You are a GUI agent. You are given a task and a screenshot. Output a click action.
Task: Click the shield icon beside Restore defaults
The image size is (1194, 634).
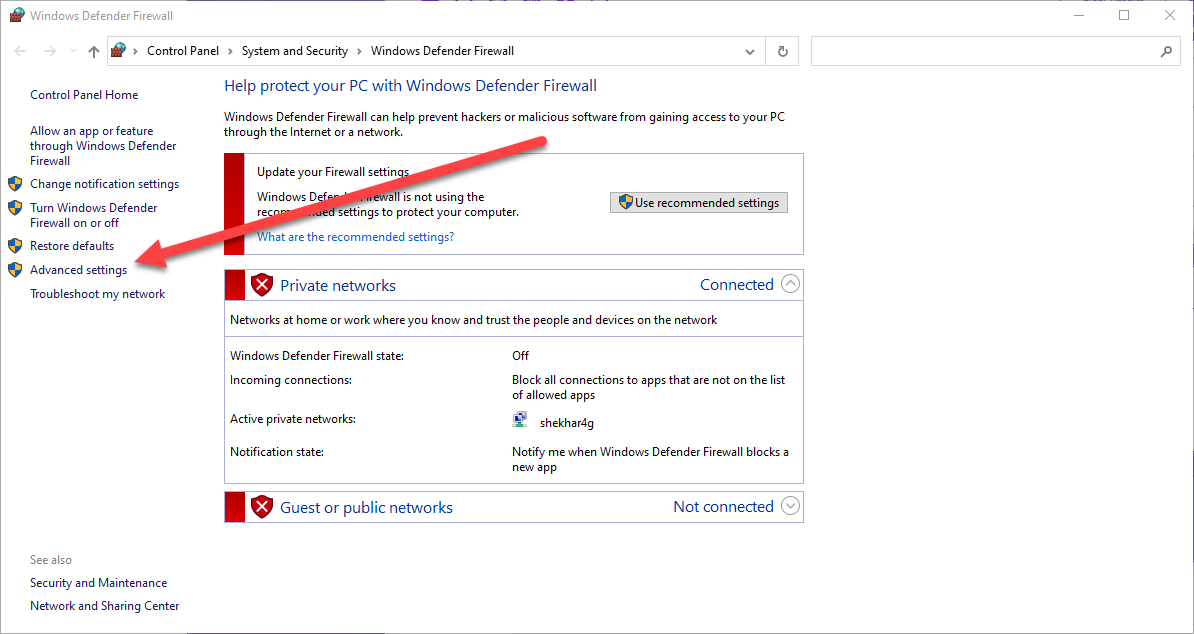15,246
